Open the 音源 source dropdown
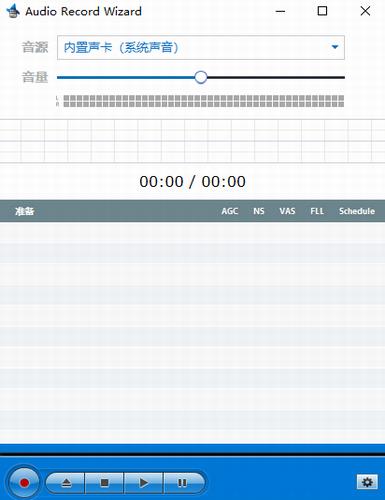This screenshot has width=385, height=500. 201,48
